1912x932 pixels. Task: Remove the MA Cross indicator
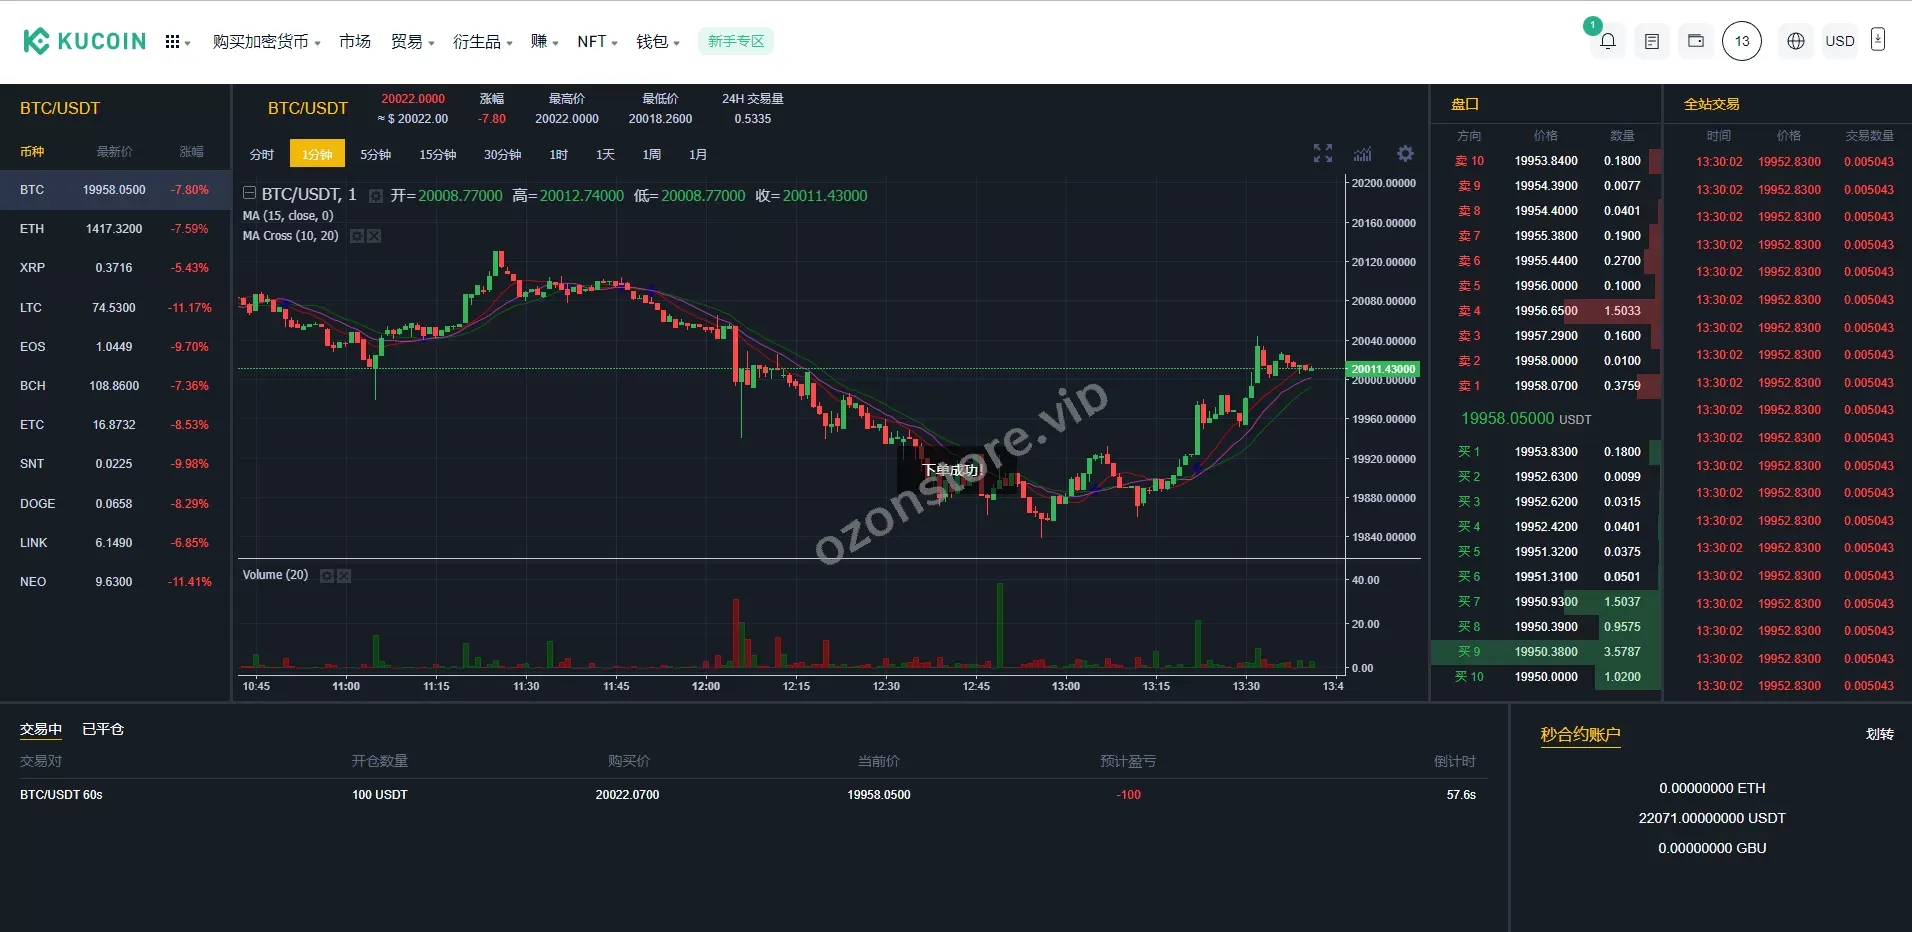(x=374, y=236)
